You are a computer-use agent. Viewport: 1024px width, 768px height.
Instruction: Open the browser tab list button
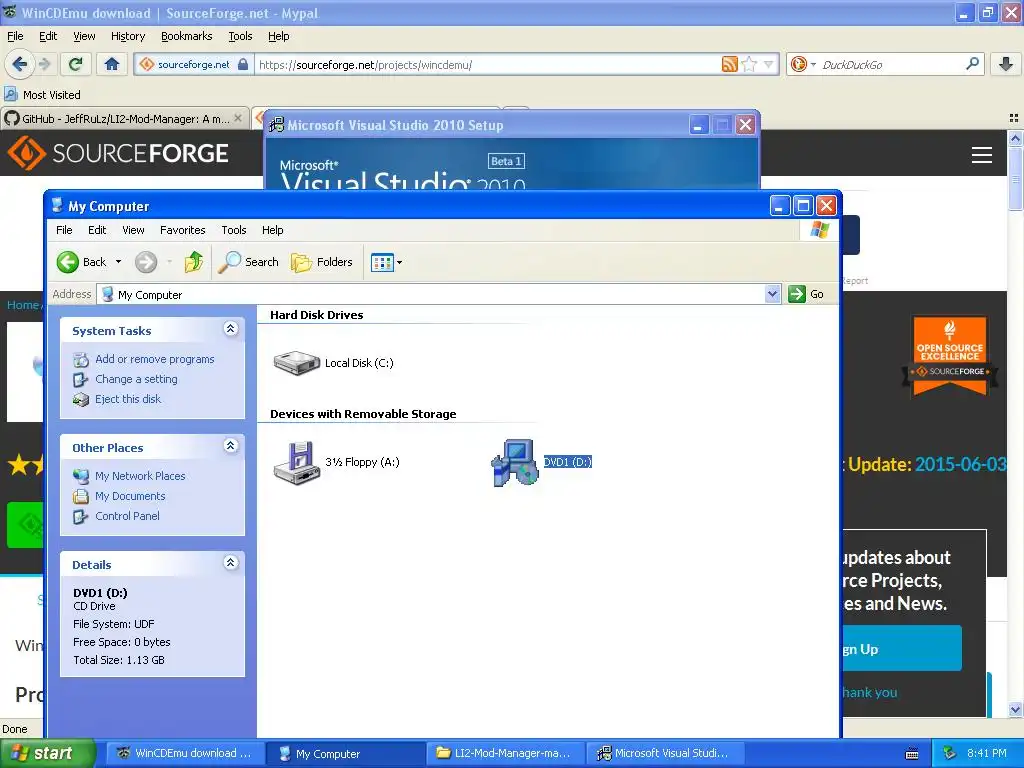click(1014, 118)
